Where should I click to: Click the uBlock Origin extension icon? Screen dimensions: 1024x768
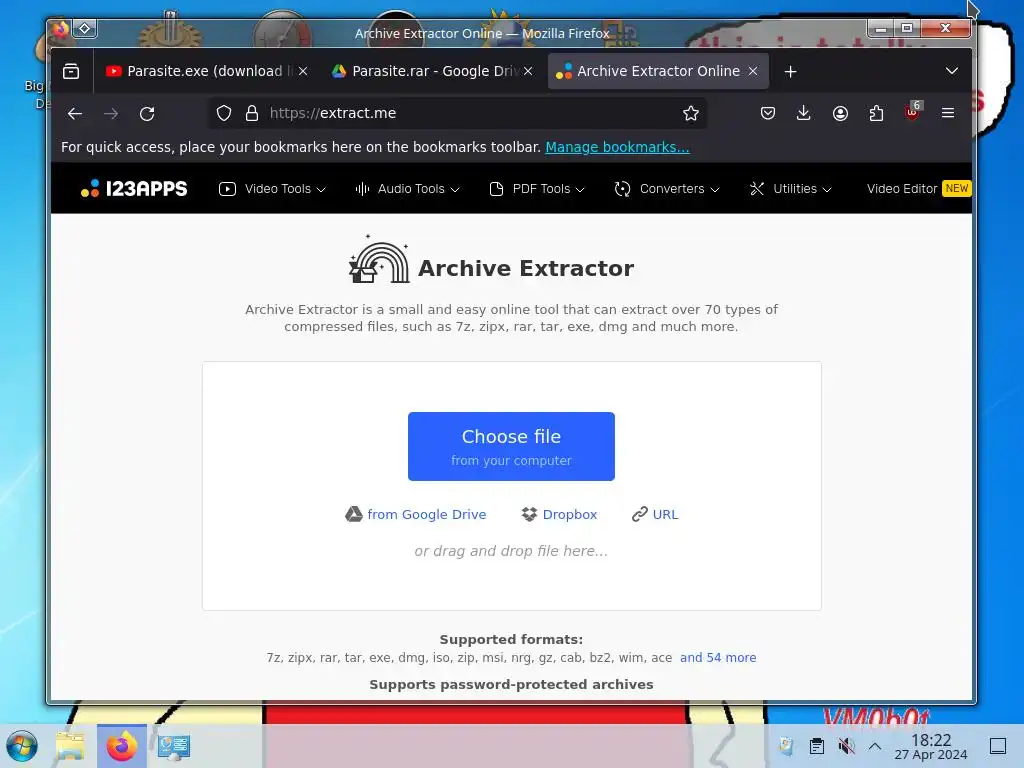point(912,112)
